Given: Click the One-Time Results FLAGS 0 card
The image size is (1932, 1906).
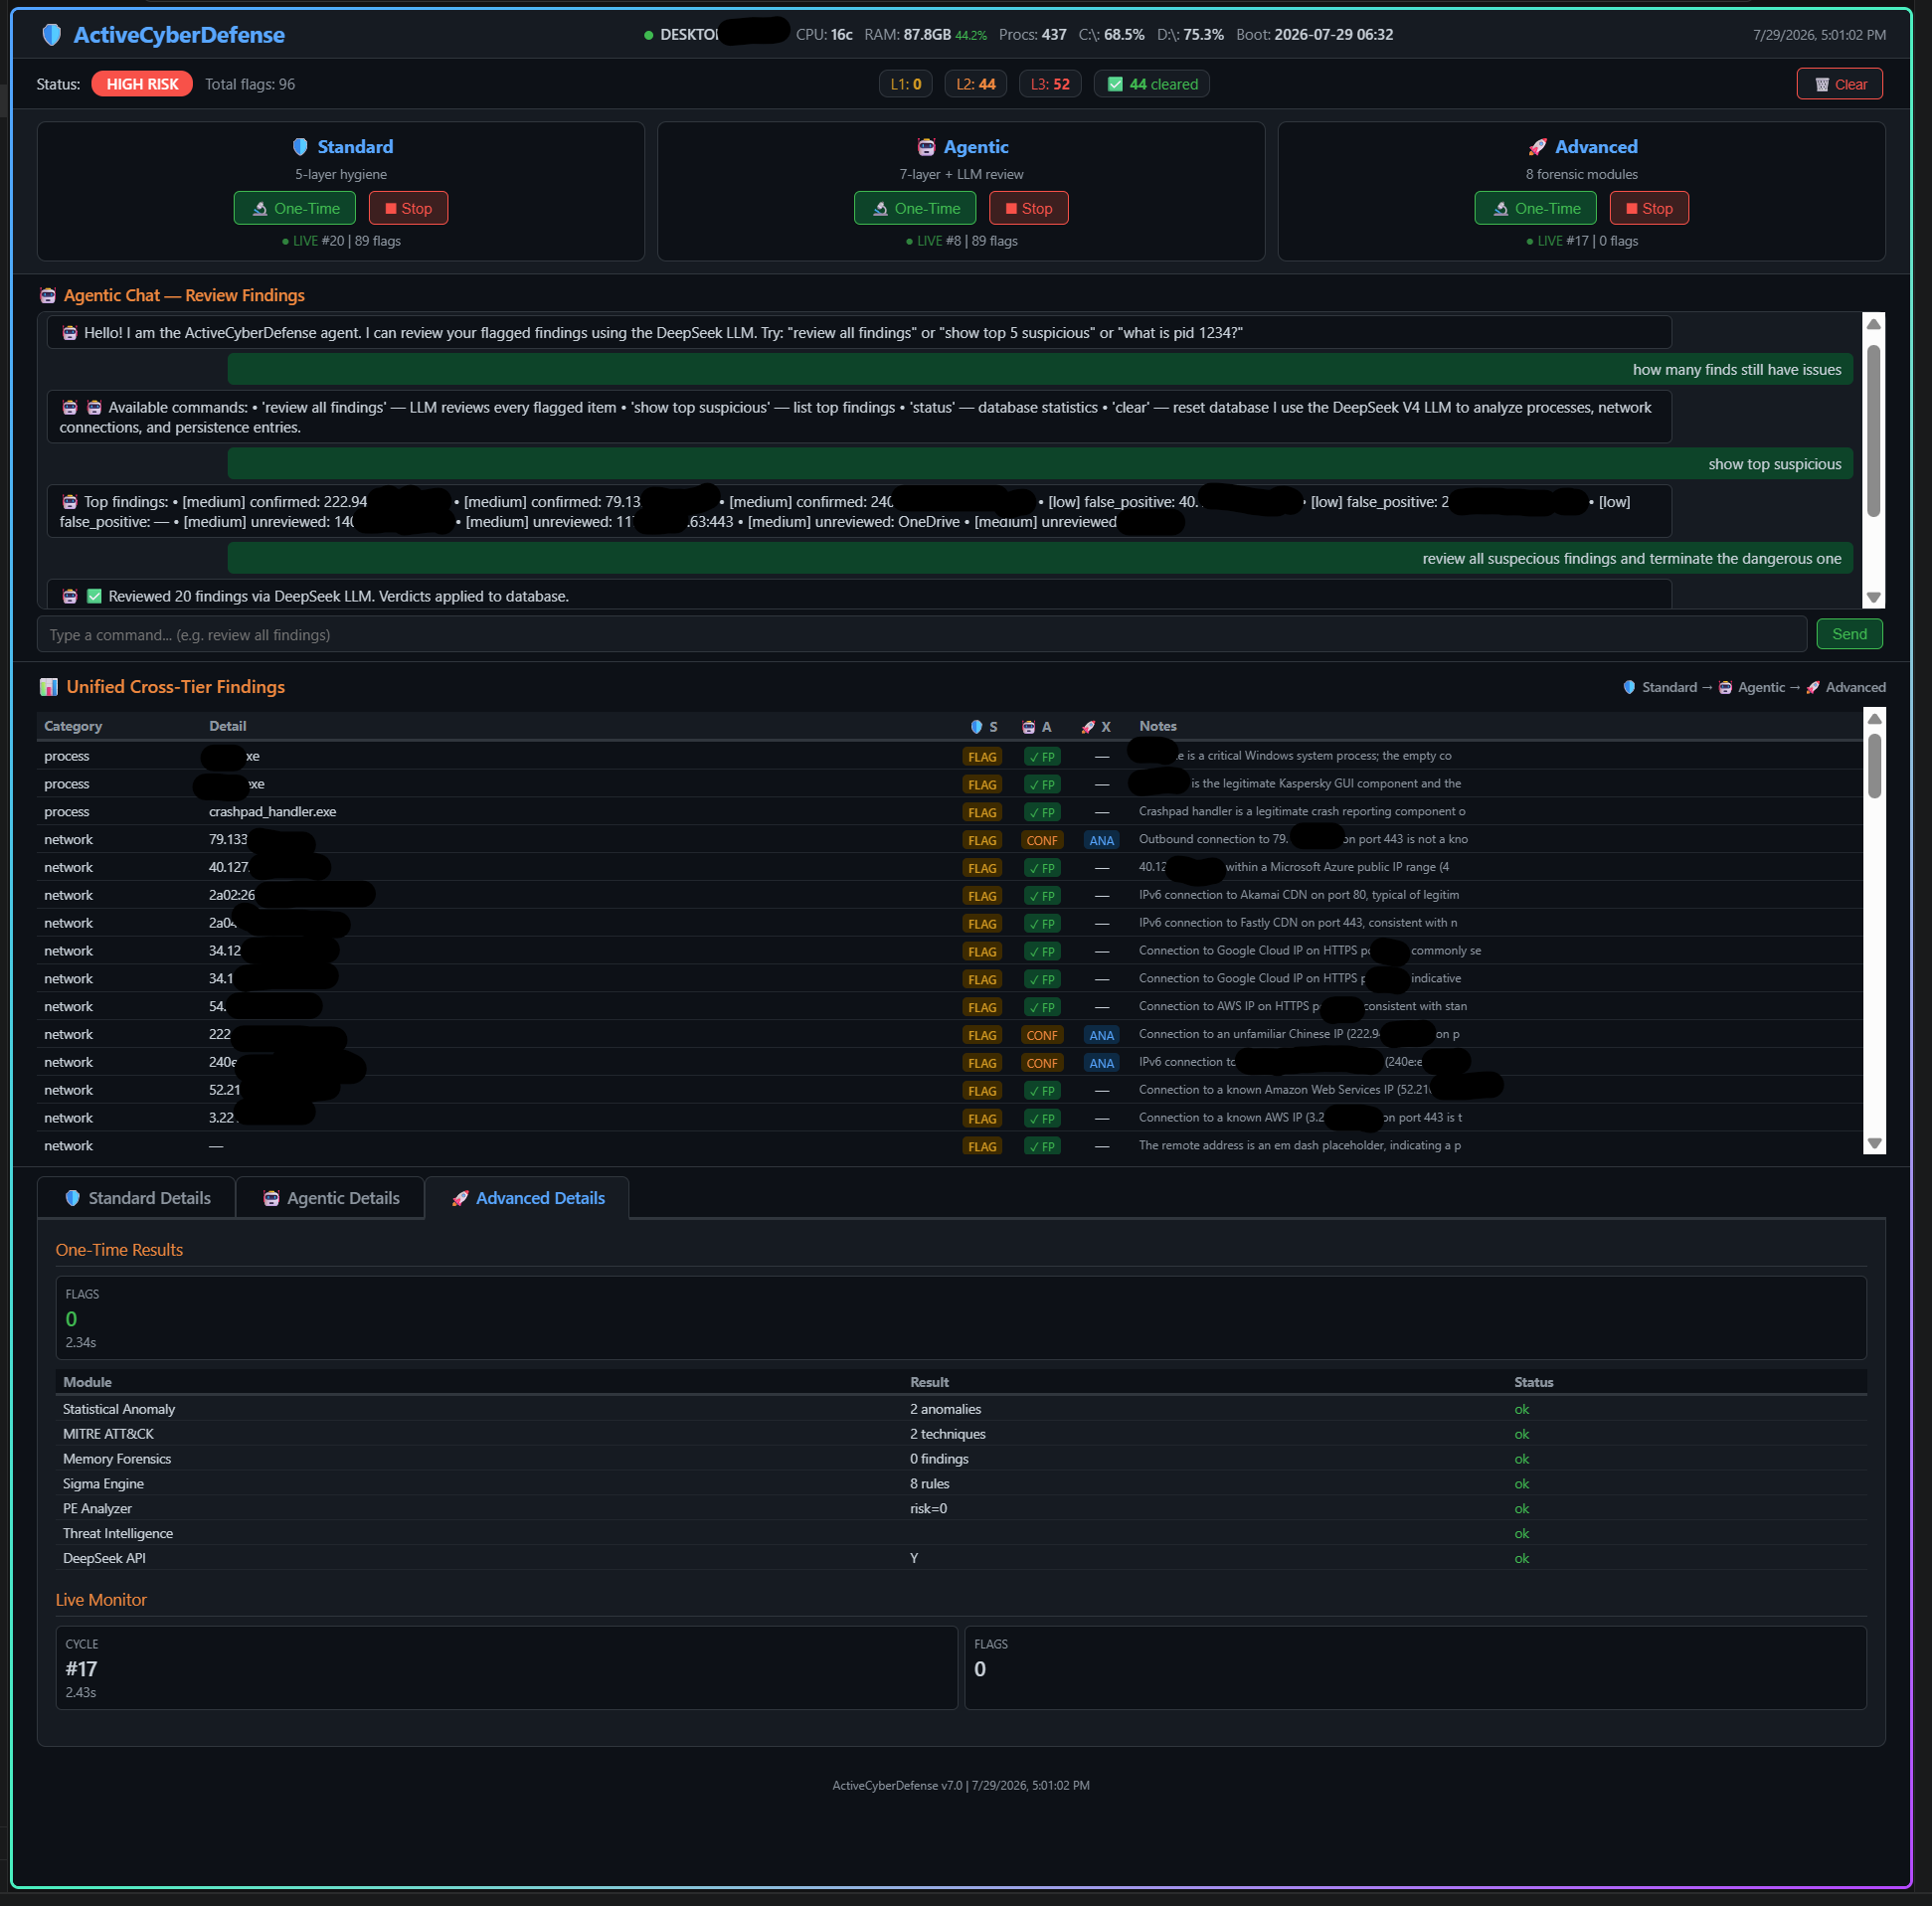Looking at the screenshot, I should click(x=961, y=1318).
